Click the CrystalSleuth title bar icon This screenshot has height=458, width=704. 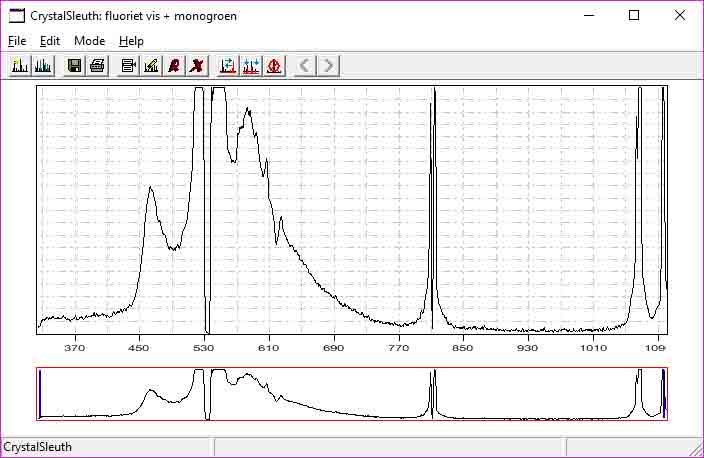tap(16, 16)
